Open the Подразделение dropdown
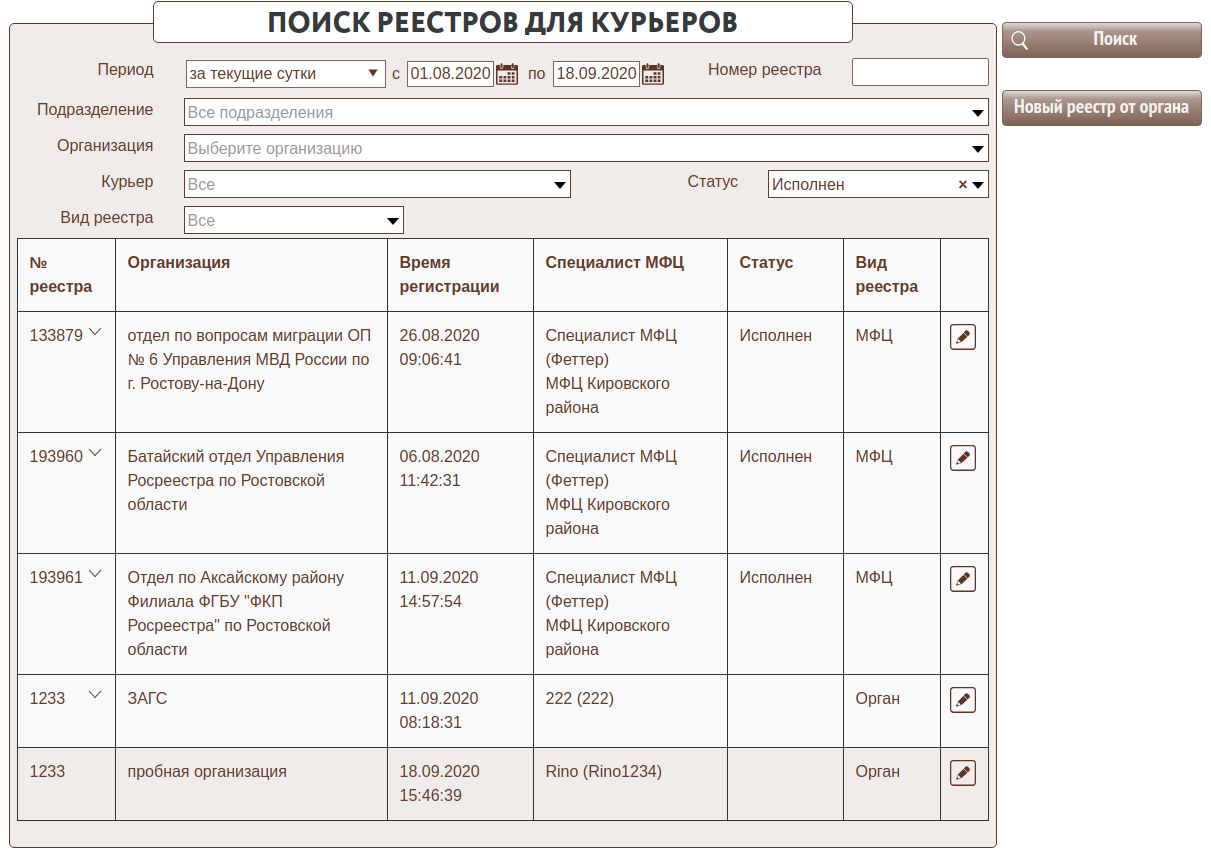 [x=586, y=113]
